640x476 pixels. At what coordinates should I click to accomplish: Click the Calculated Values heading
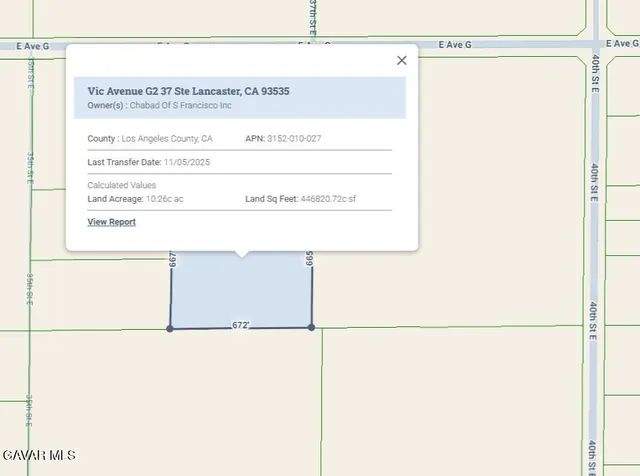(x=121, y=185)
